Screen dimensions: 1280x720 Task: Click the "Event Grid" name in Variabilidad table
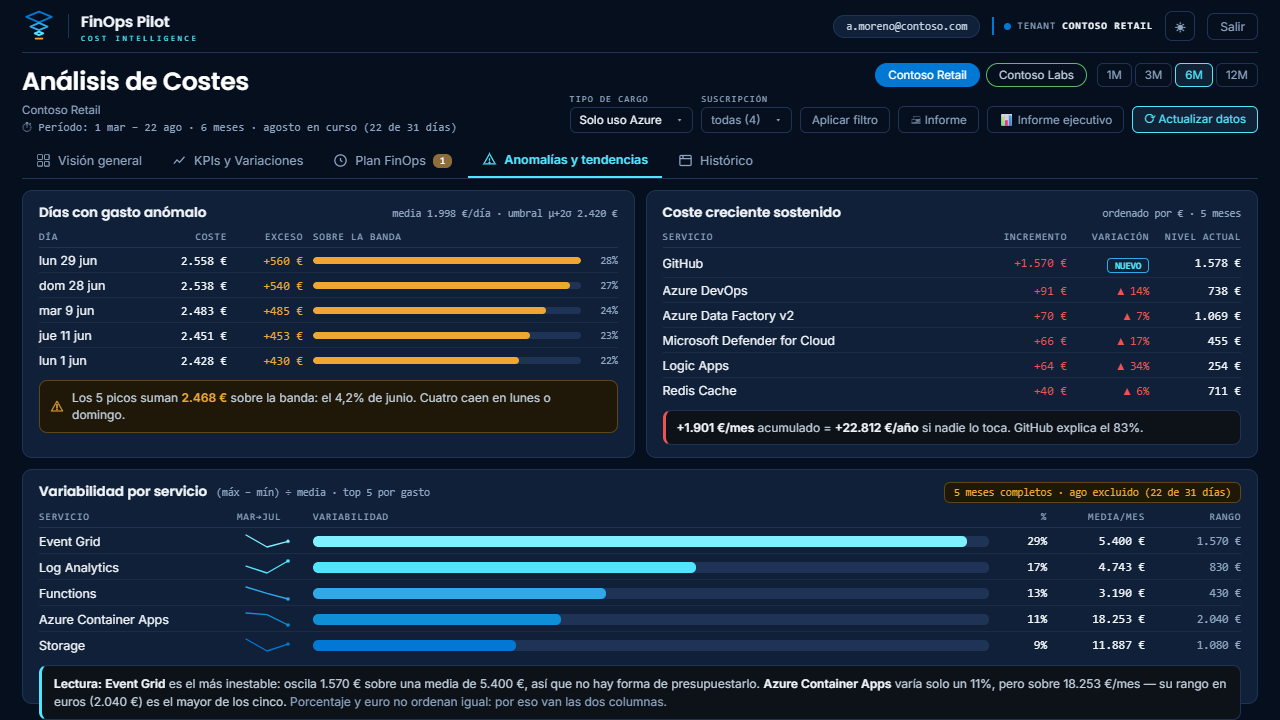tap(70, 542)
